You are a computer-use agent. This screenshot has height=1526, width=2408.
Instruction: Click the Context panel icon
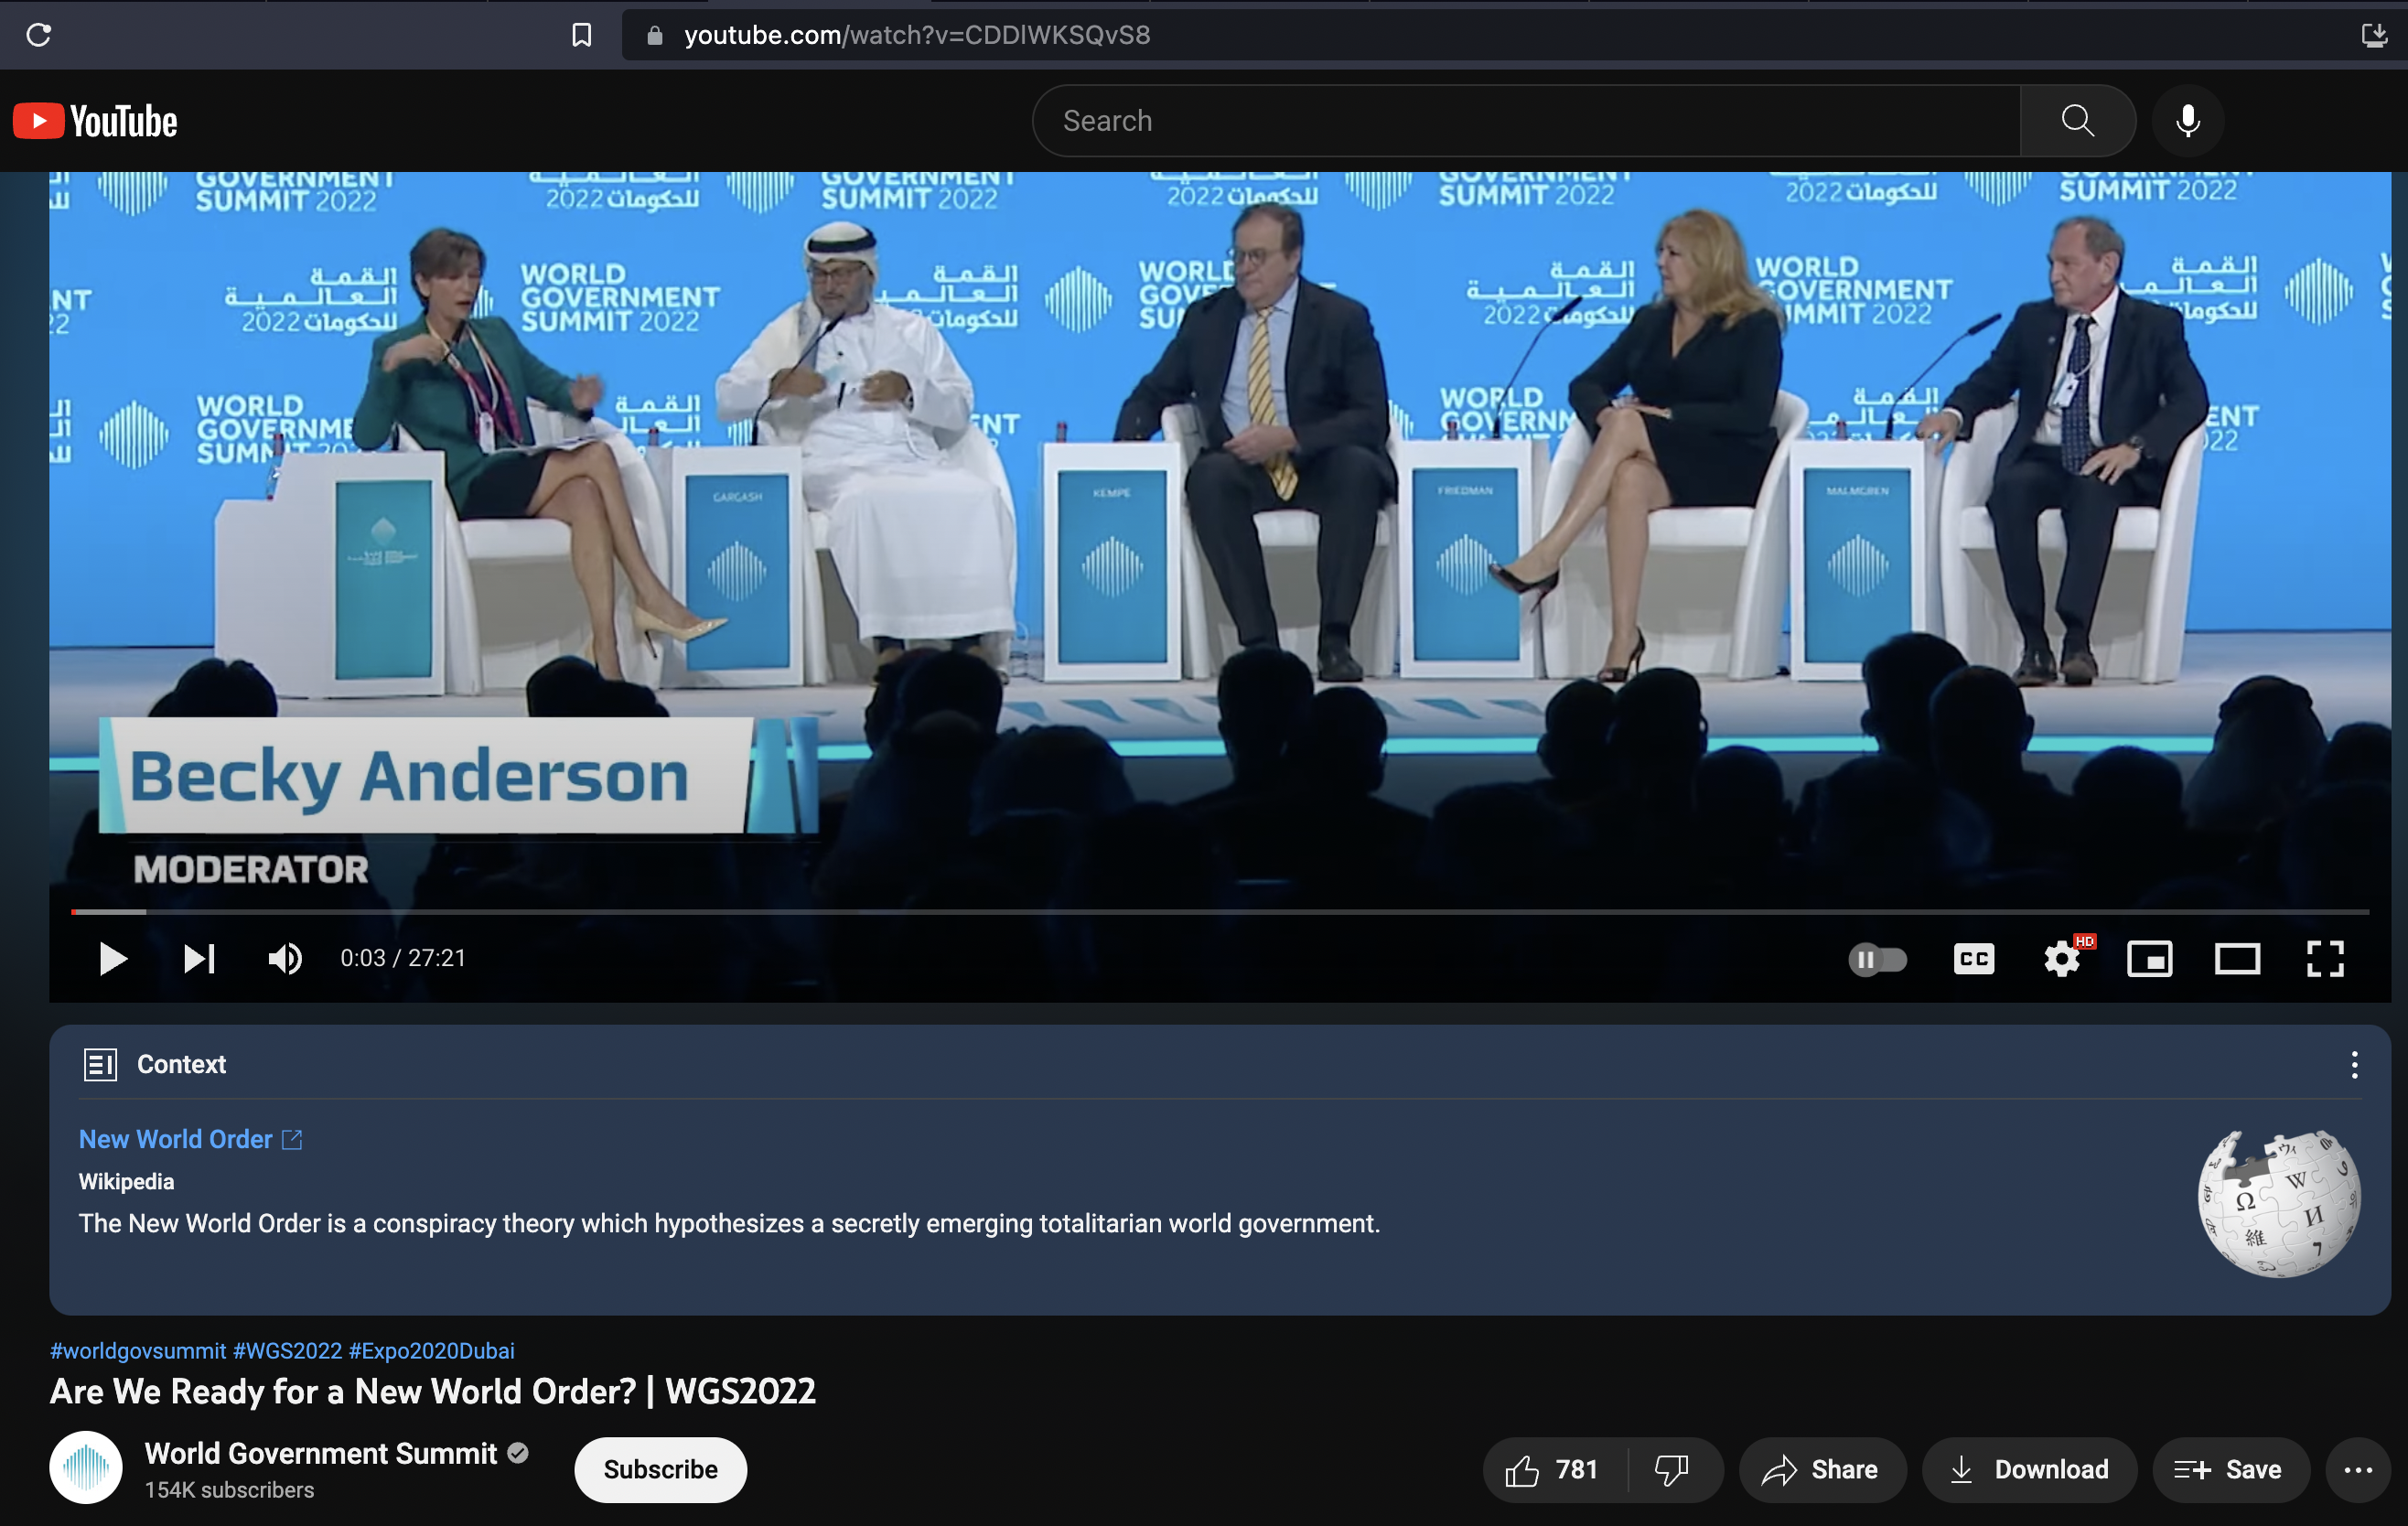click(100, 1064)
